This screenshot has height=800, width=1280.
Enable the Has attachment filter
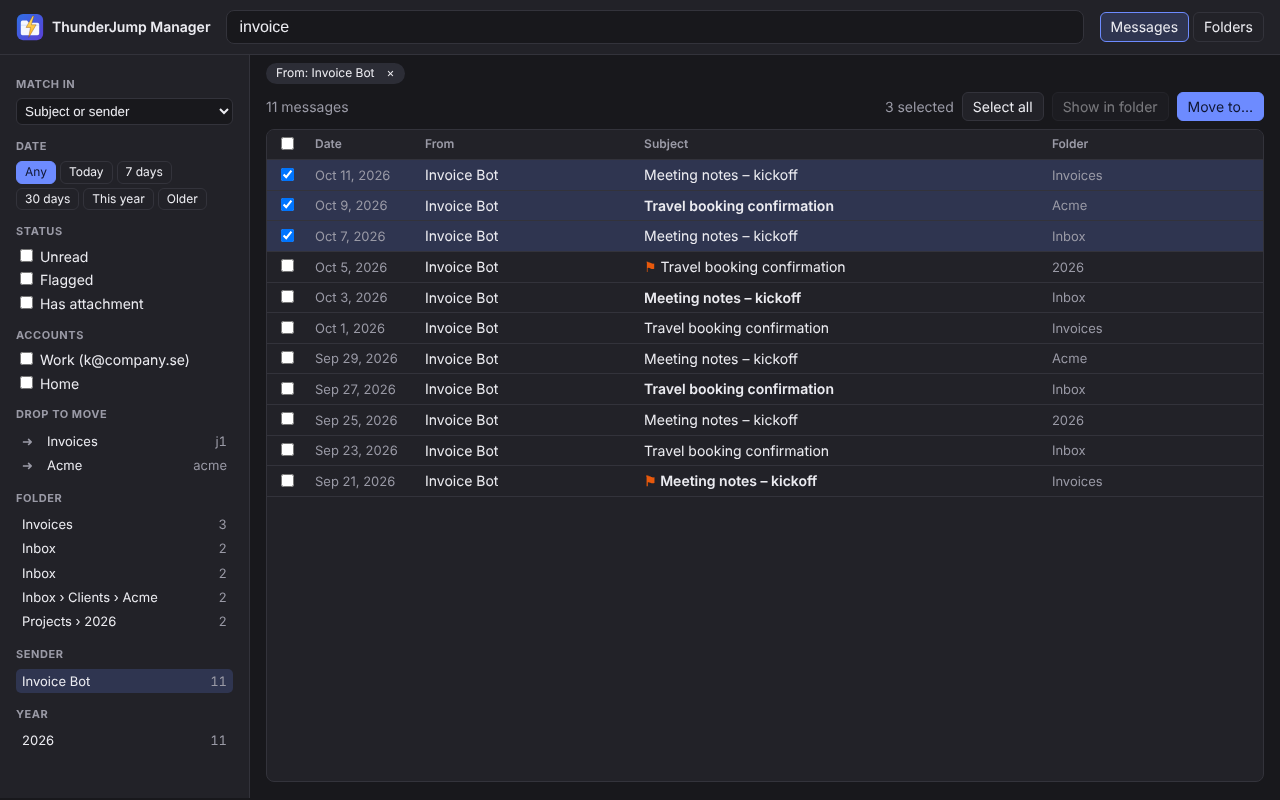[x=27, y=303]
